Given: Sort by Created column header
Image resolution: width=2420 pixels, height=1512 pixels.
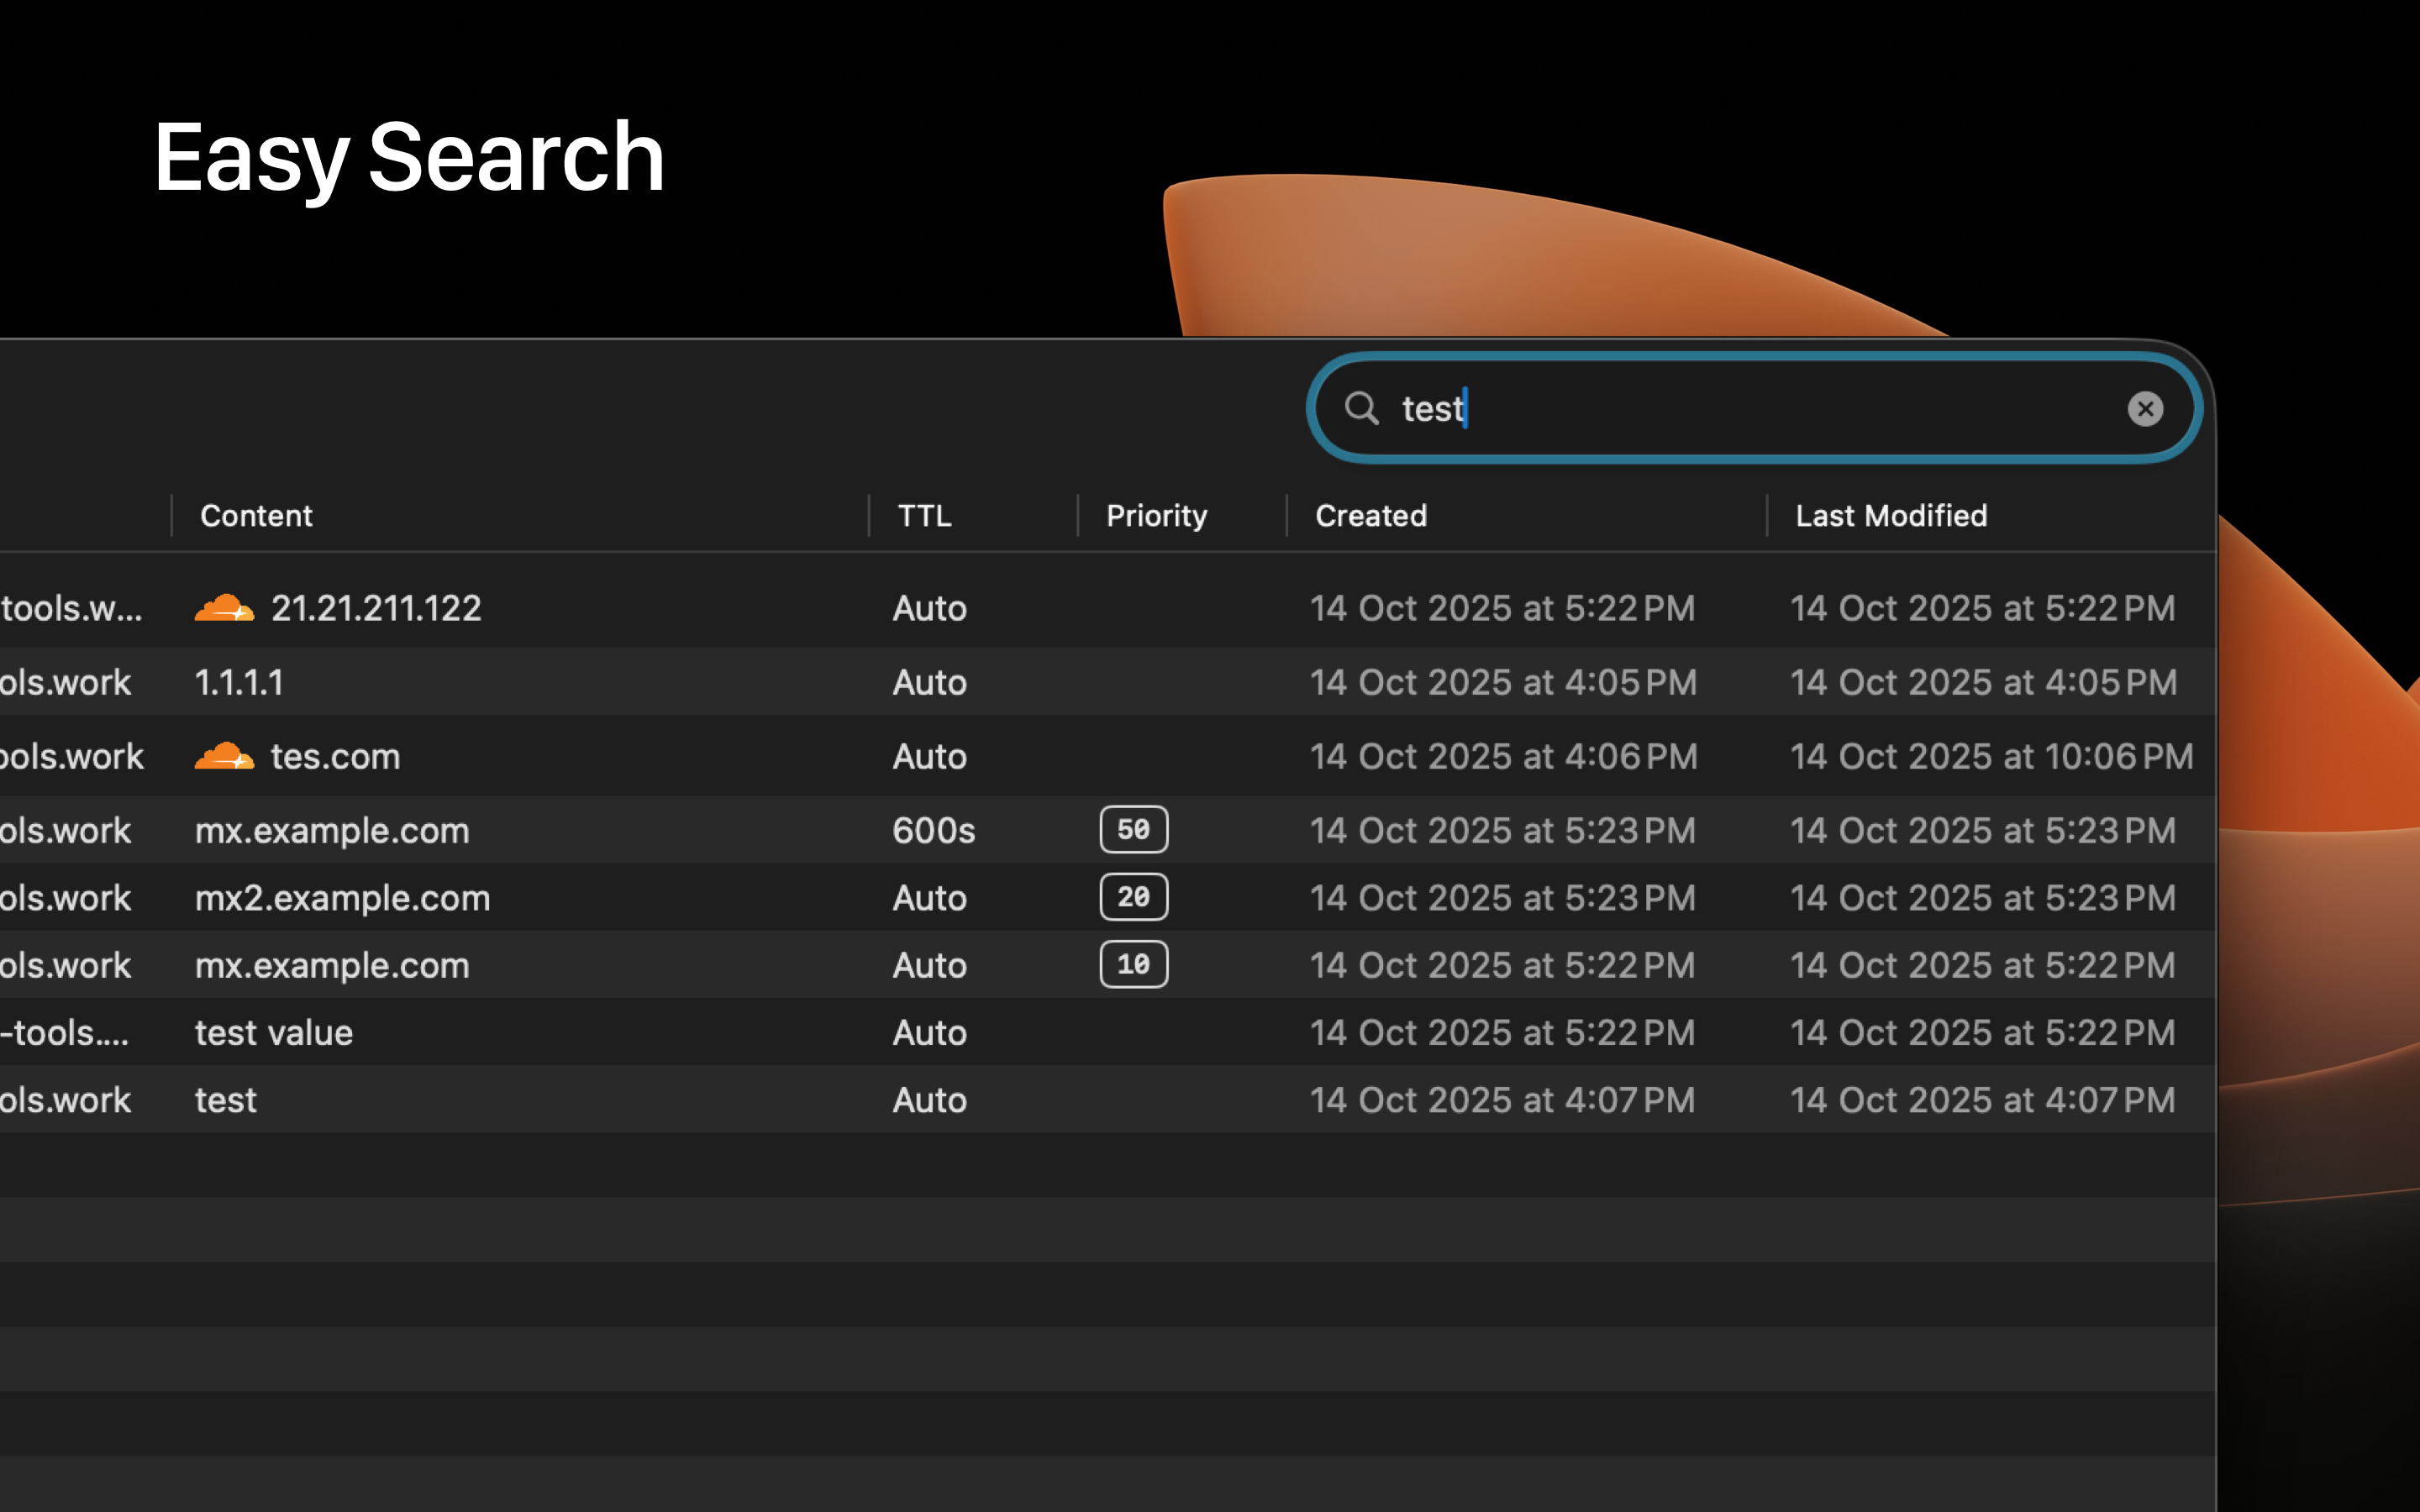Looking at the screenshot, I should coord(1371,515).
